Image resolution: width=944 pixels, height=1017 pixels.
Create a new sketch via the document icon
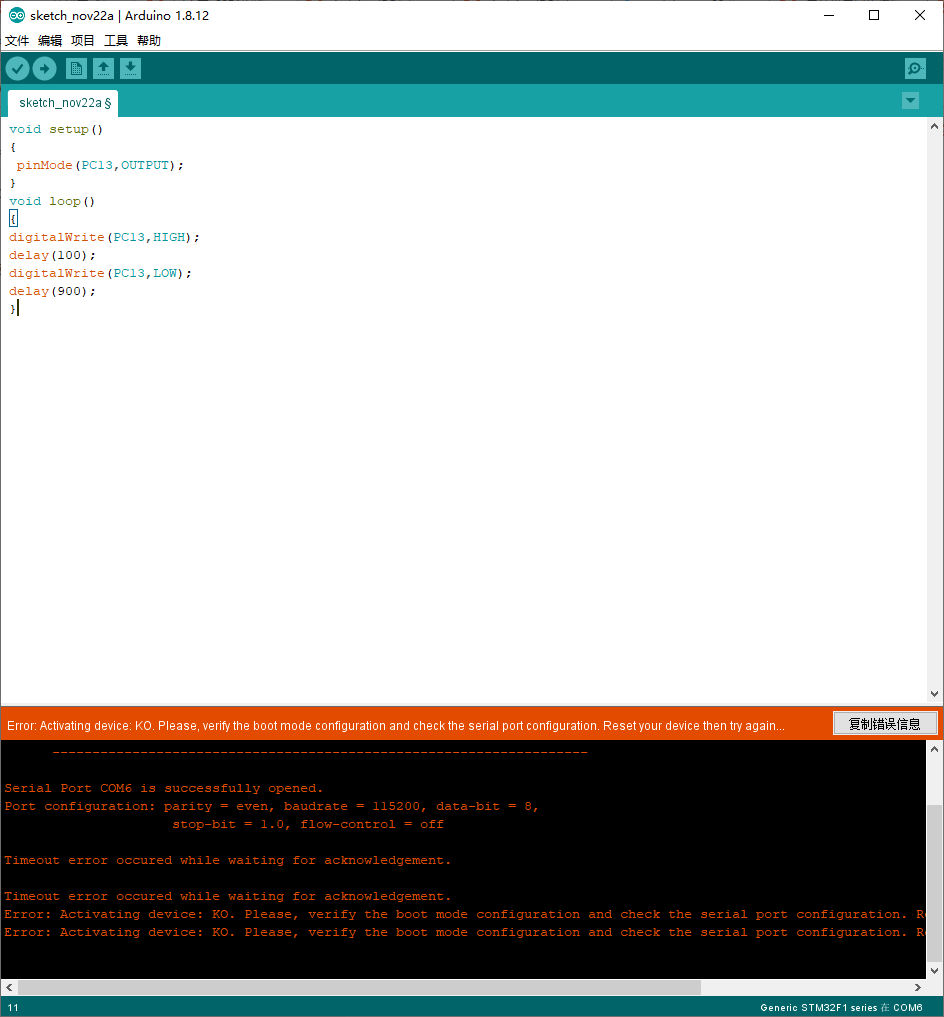(x=76, y=68)
